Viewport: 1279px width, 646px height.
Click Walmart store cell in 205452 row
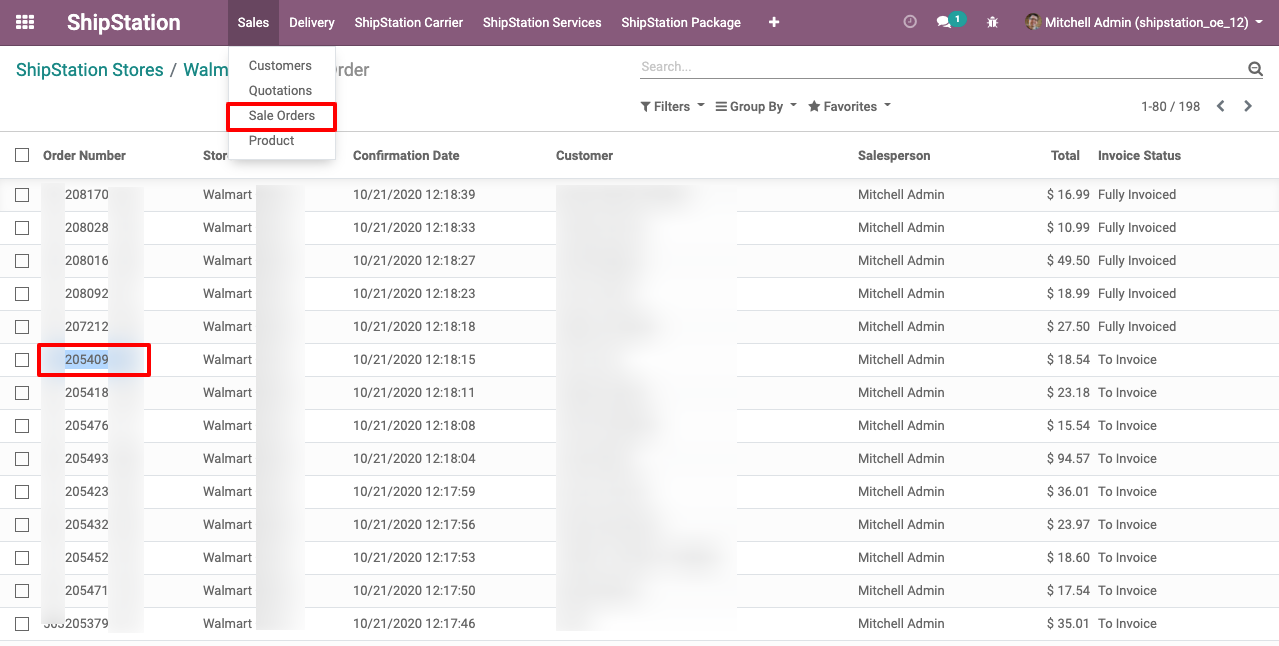[227, 557]
